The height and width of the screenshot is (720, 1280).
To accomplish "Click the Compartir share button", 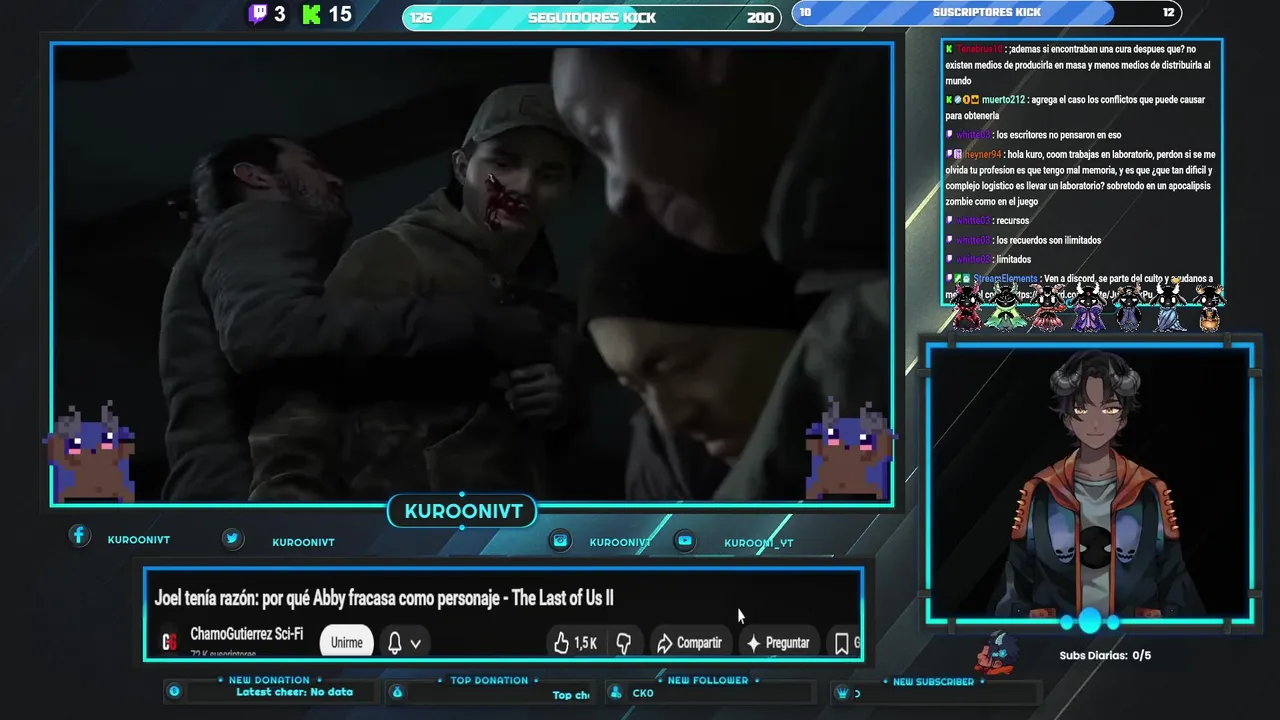I will [x=689, y=643].
